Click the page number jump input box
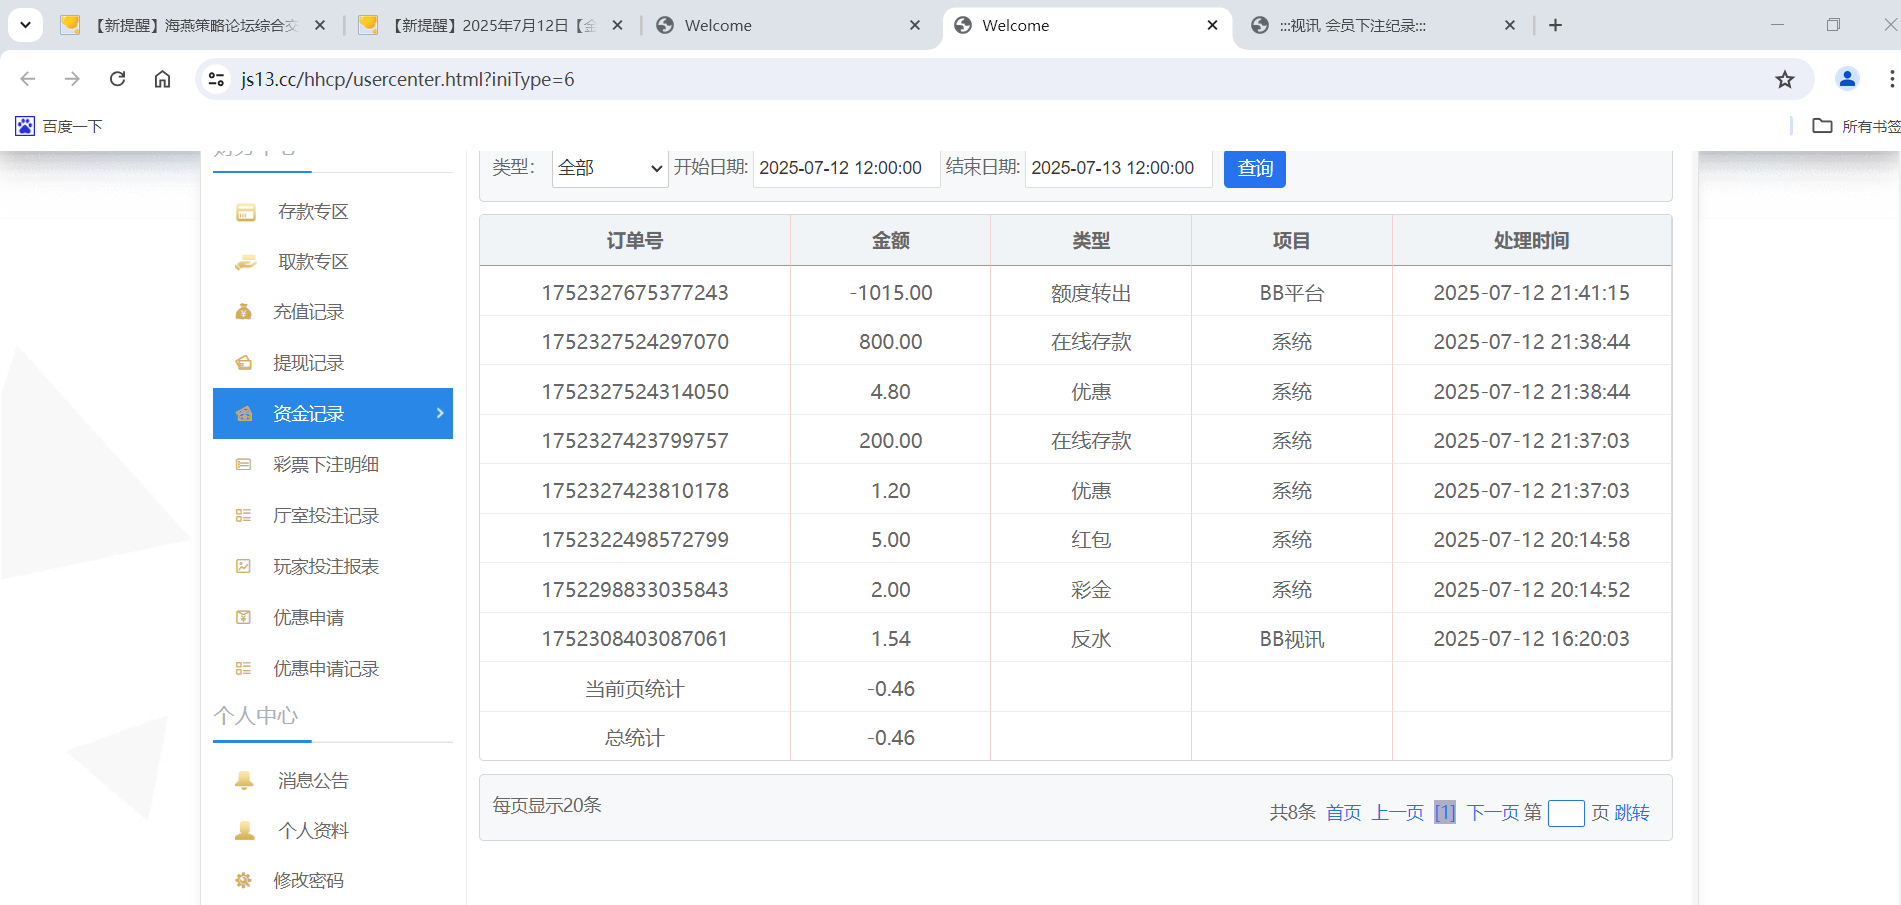 pos(1566,812)
